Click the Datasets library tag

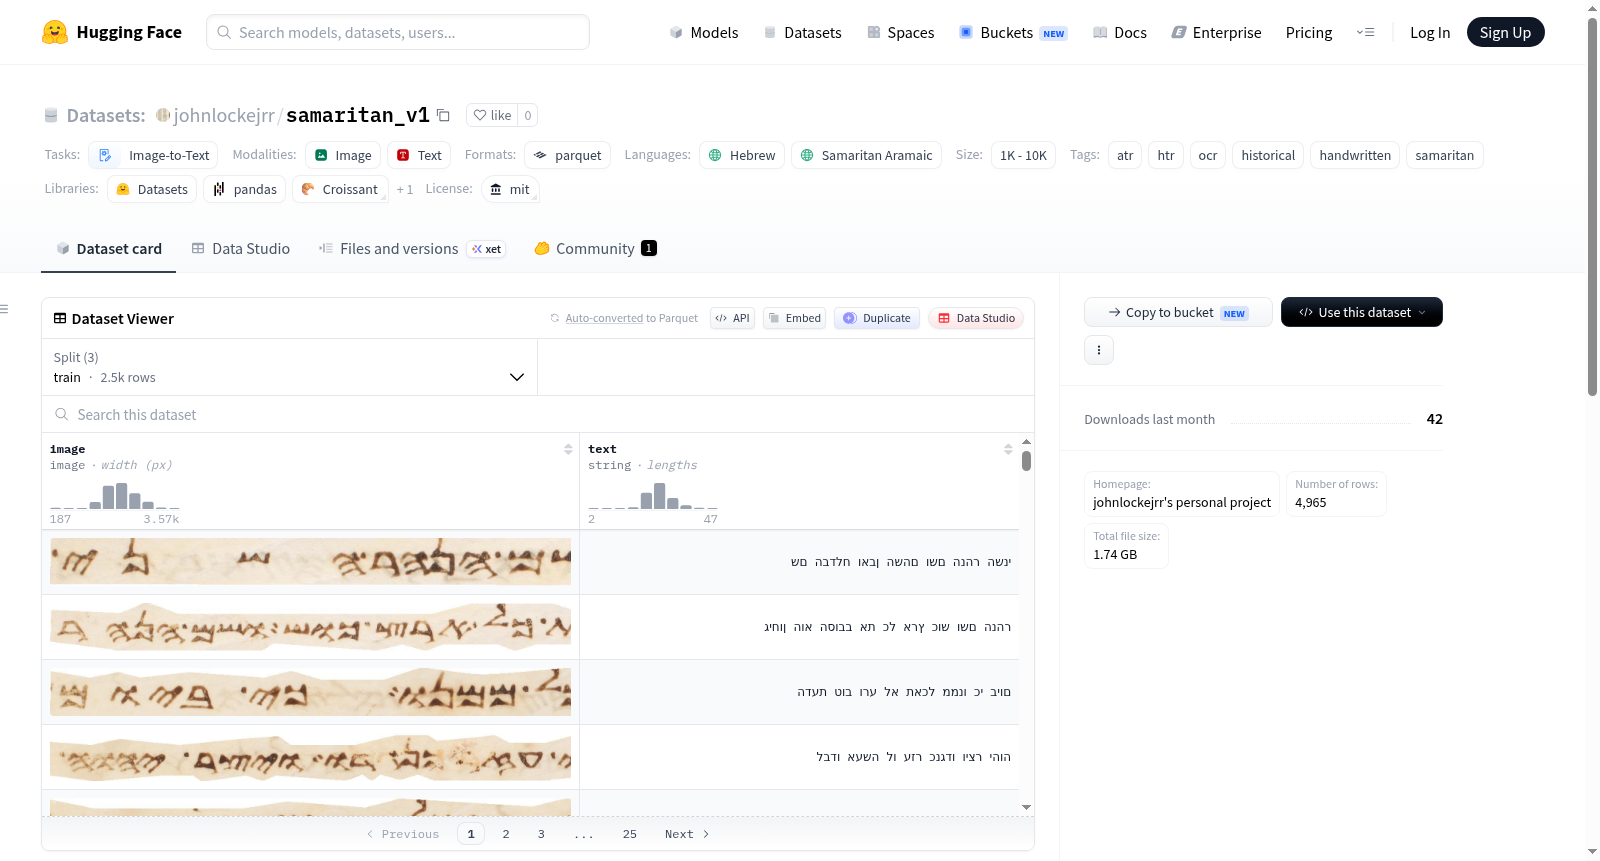pos(152,189)
